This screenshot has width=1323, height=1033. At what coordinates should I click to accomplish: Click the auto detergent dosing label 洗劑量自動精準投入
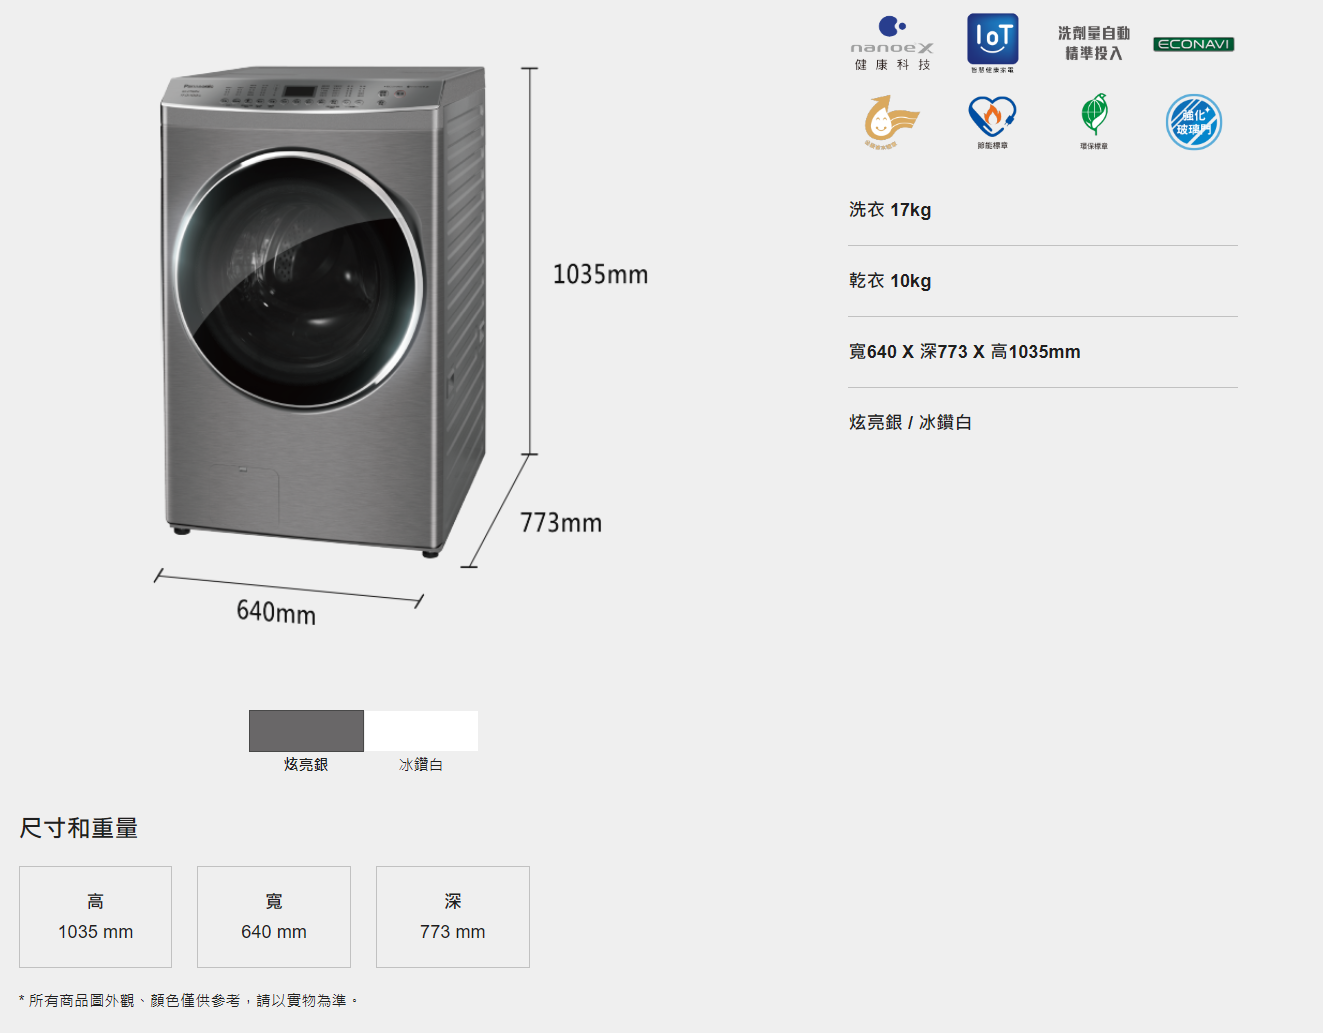coord(1094,43)
